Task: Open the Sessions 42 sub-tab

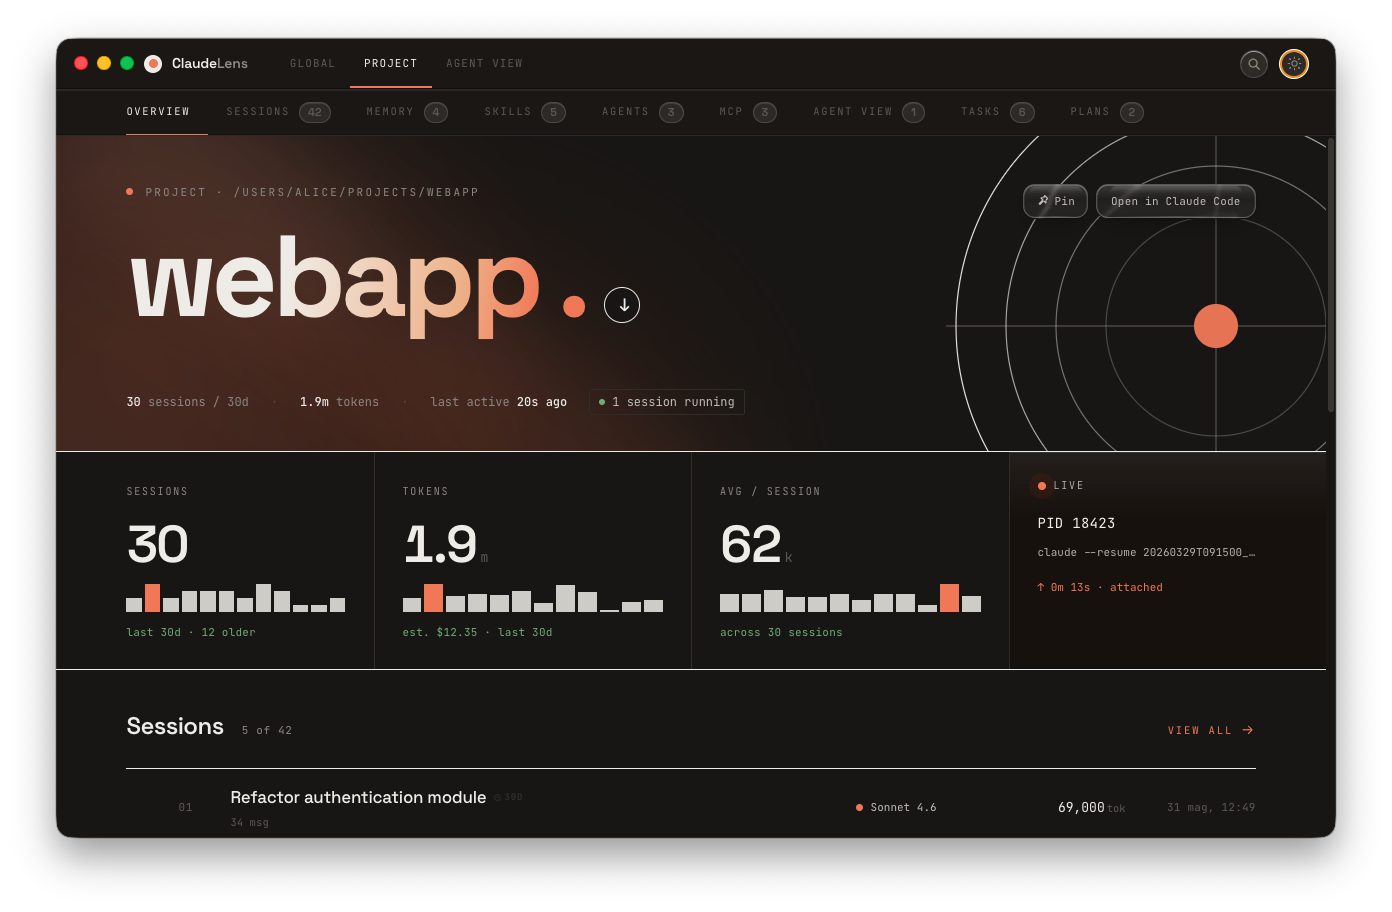Action: coord(278,112)
